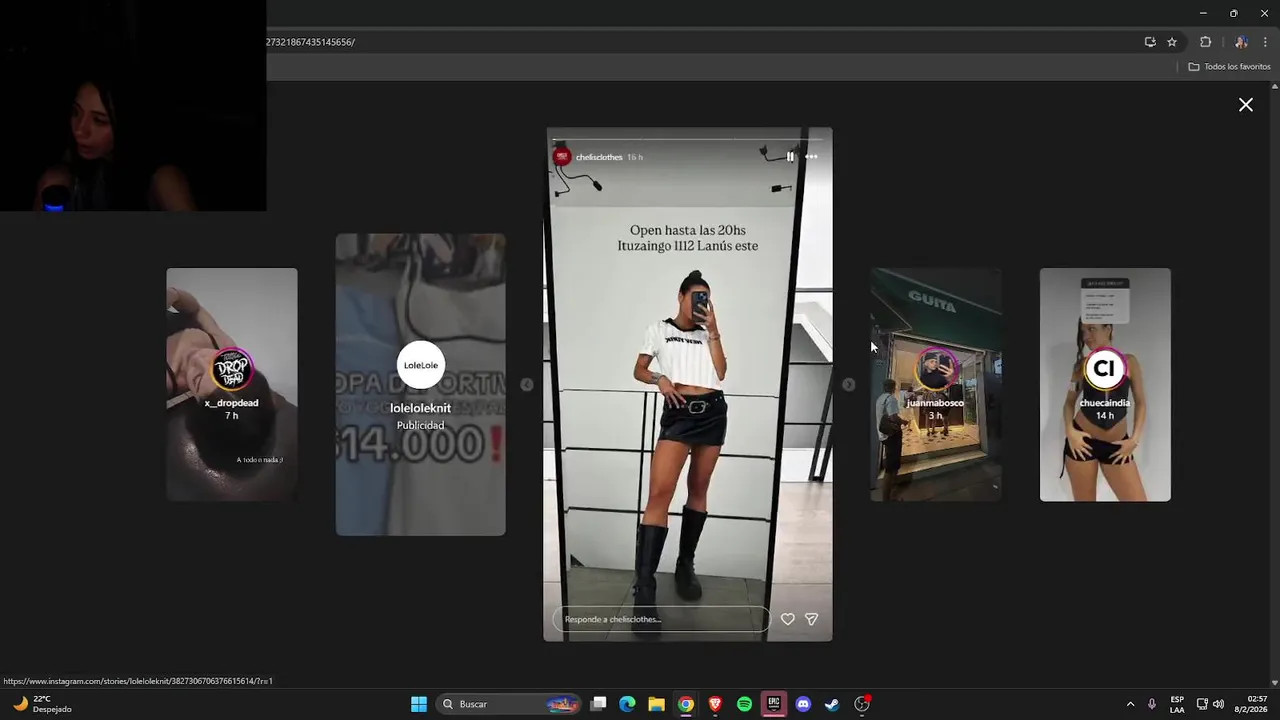Switch to Google Chrome on the taskbar
The image size is (1280, 720).
685,704
